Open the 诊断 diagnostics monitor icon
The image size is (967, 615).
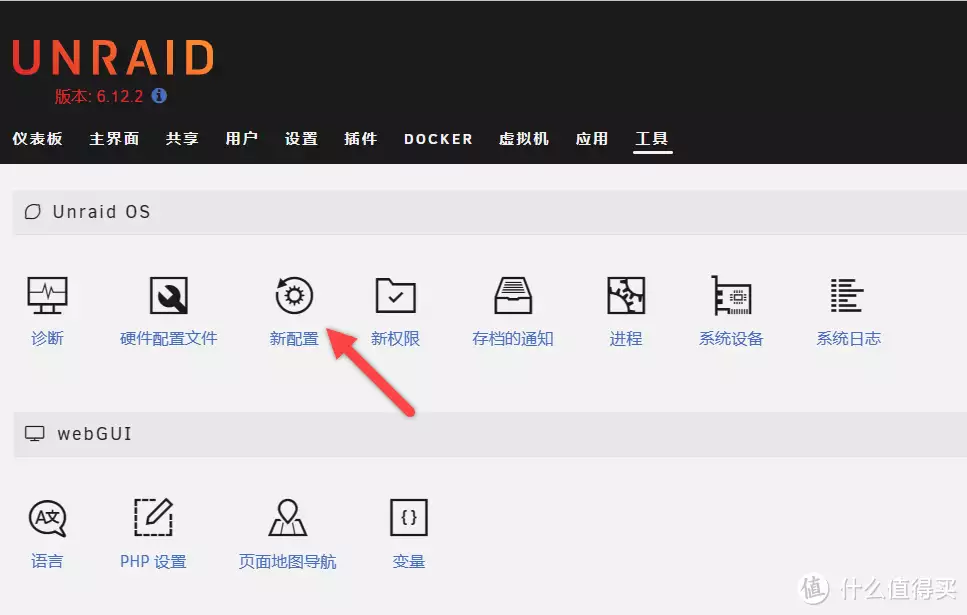[x=47, y=295]
